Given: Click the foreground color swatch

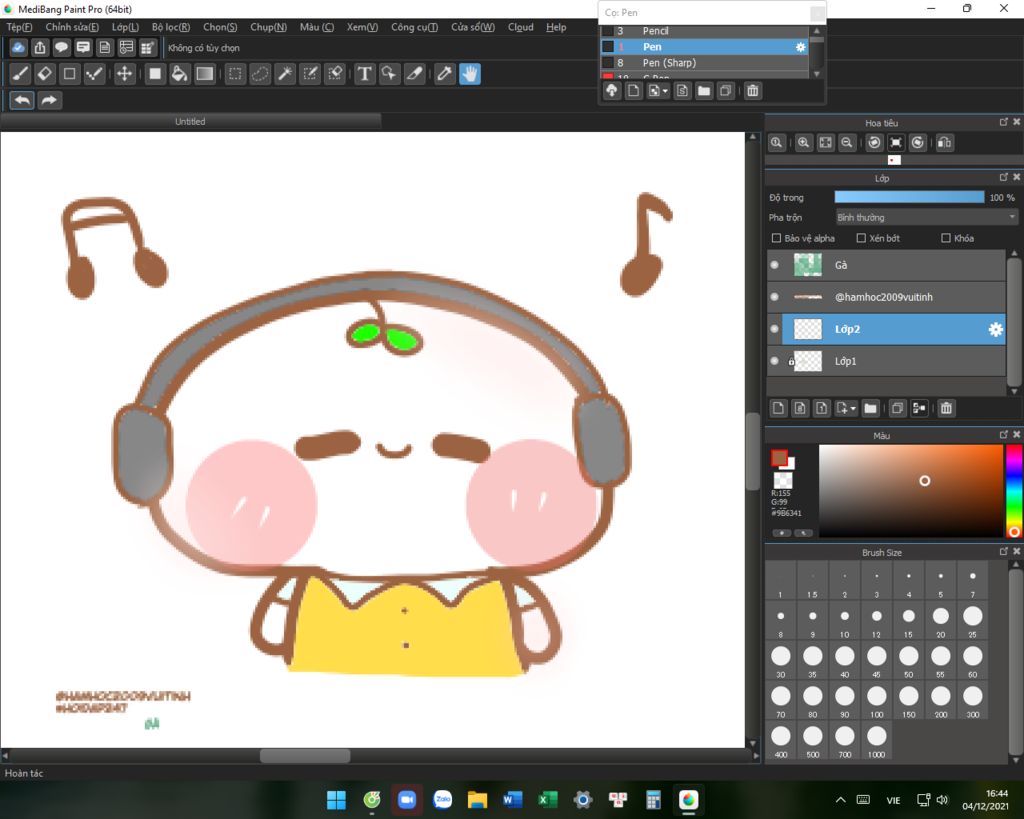Looking at the screenshot, I should [x=779, y=458].
